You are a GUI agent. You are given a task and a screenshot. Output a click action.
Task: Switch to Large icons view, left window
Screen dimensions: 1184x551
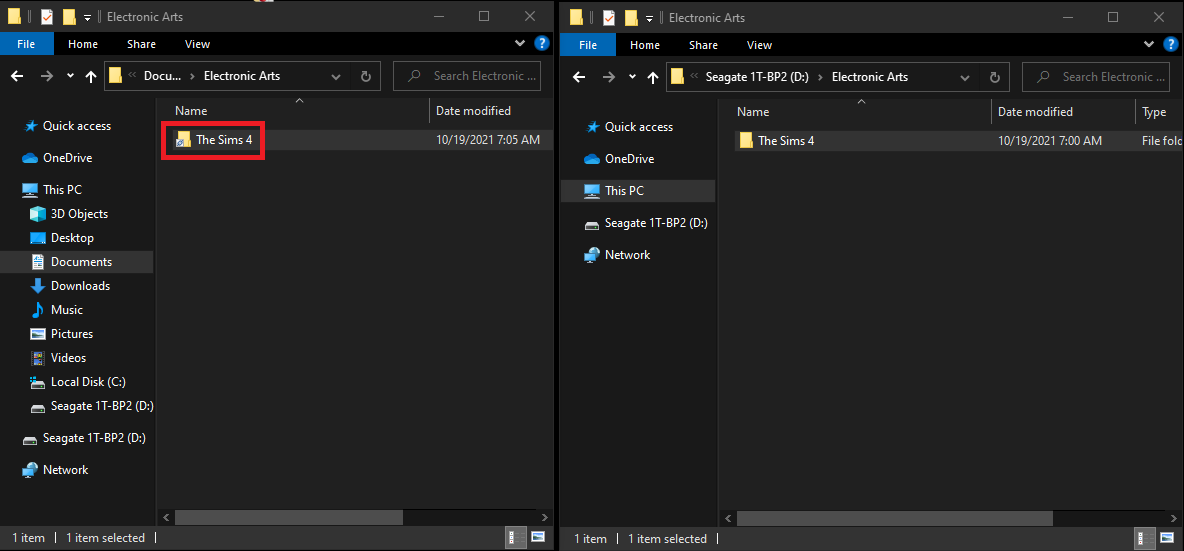point(538,537)
